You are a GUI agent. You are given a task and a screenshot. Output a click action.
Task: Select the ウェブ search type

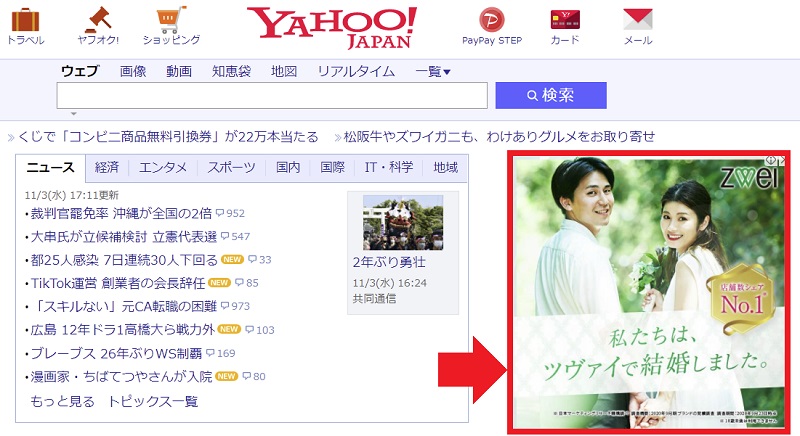pos(80,71)
